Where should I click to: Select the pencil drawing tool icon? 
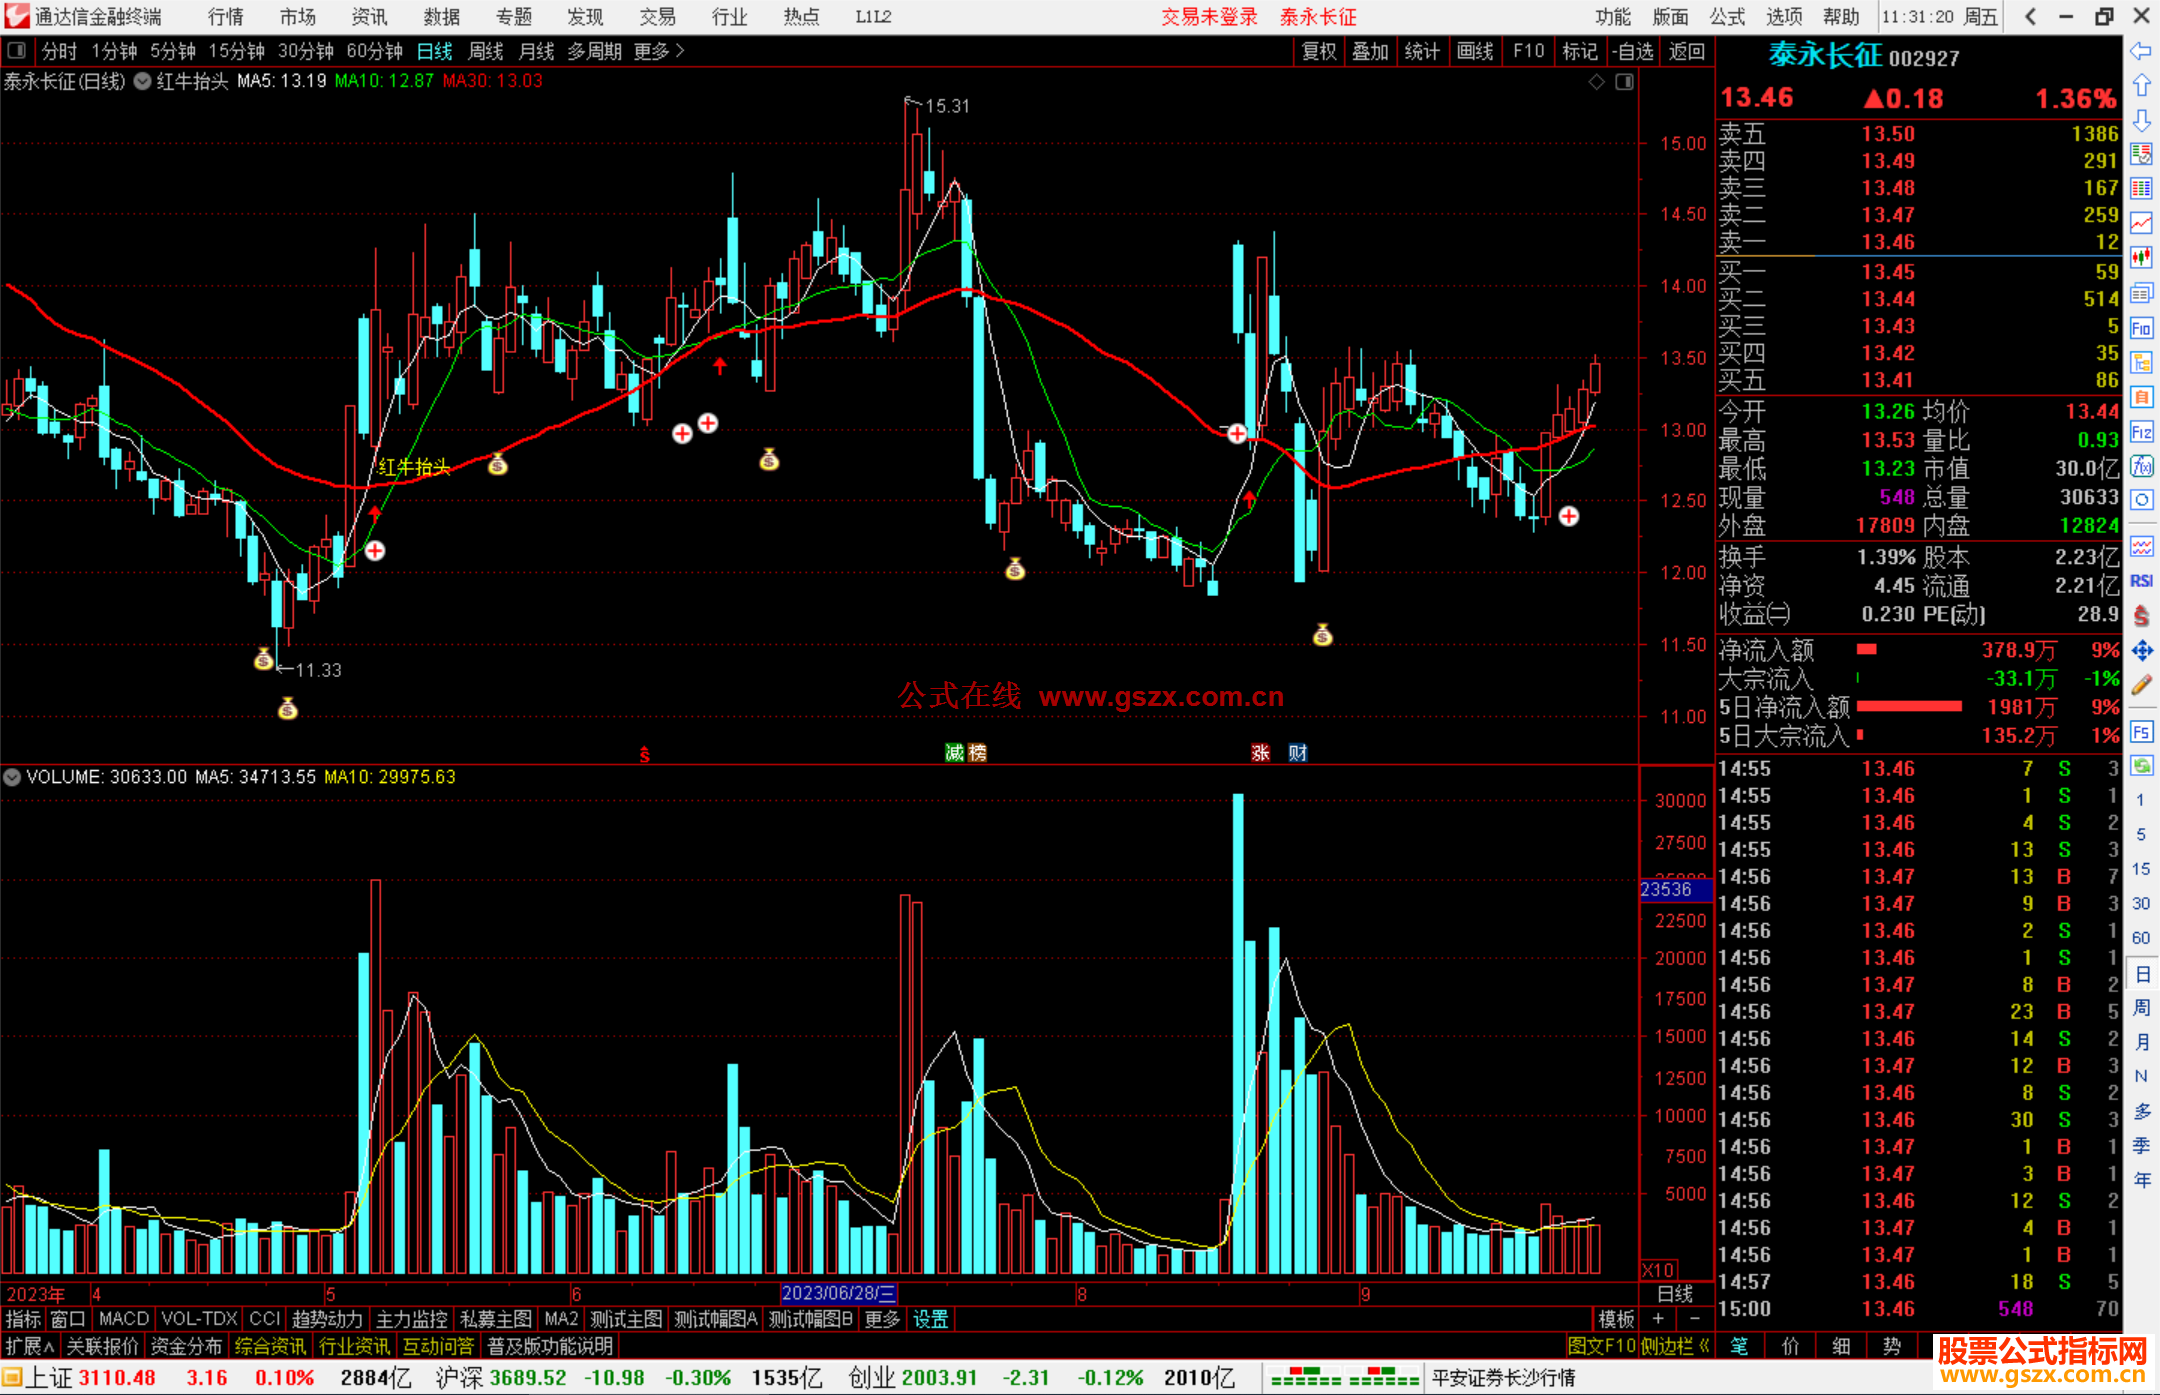(x=2141, y=685)
